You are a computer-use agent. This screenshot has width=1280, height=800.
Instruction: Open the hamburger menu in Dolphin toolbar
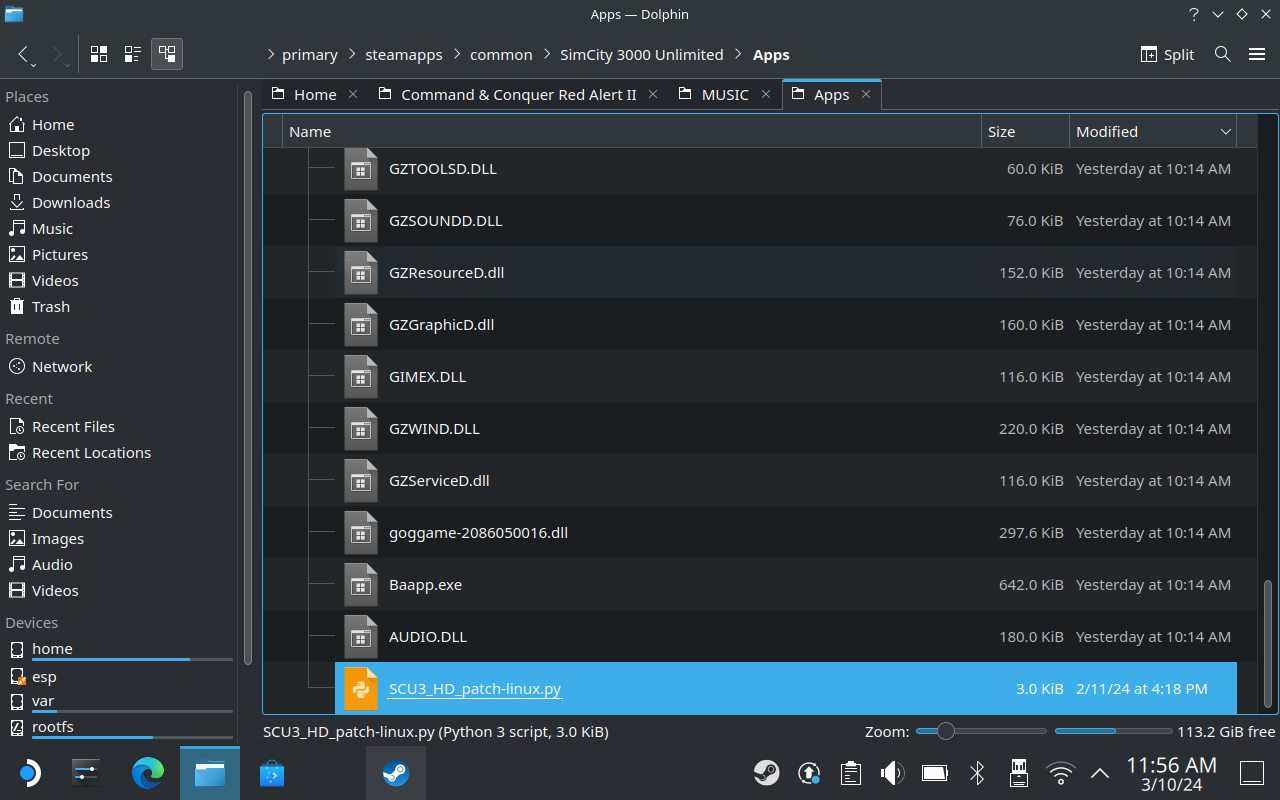point(1257,54)
